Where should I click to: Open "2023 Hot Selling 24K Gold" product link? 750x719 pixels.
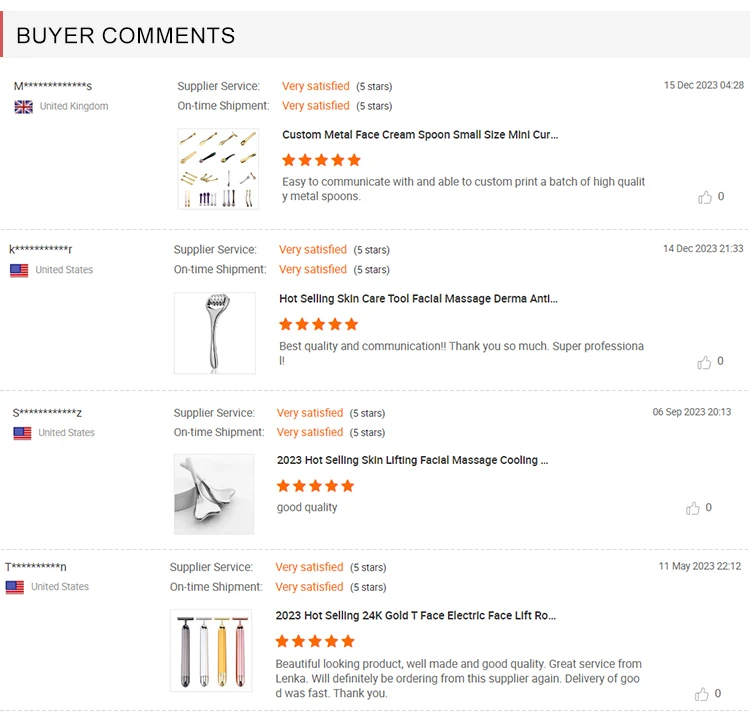click(415, 615)
